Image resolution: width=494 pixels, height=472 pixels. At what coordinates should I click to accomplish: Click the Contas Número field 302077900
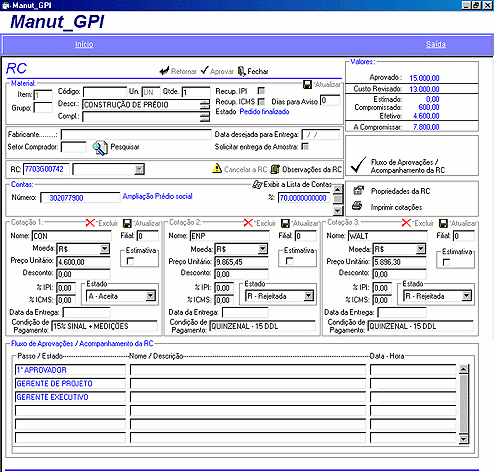click(x=80, y=198)
